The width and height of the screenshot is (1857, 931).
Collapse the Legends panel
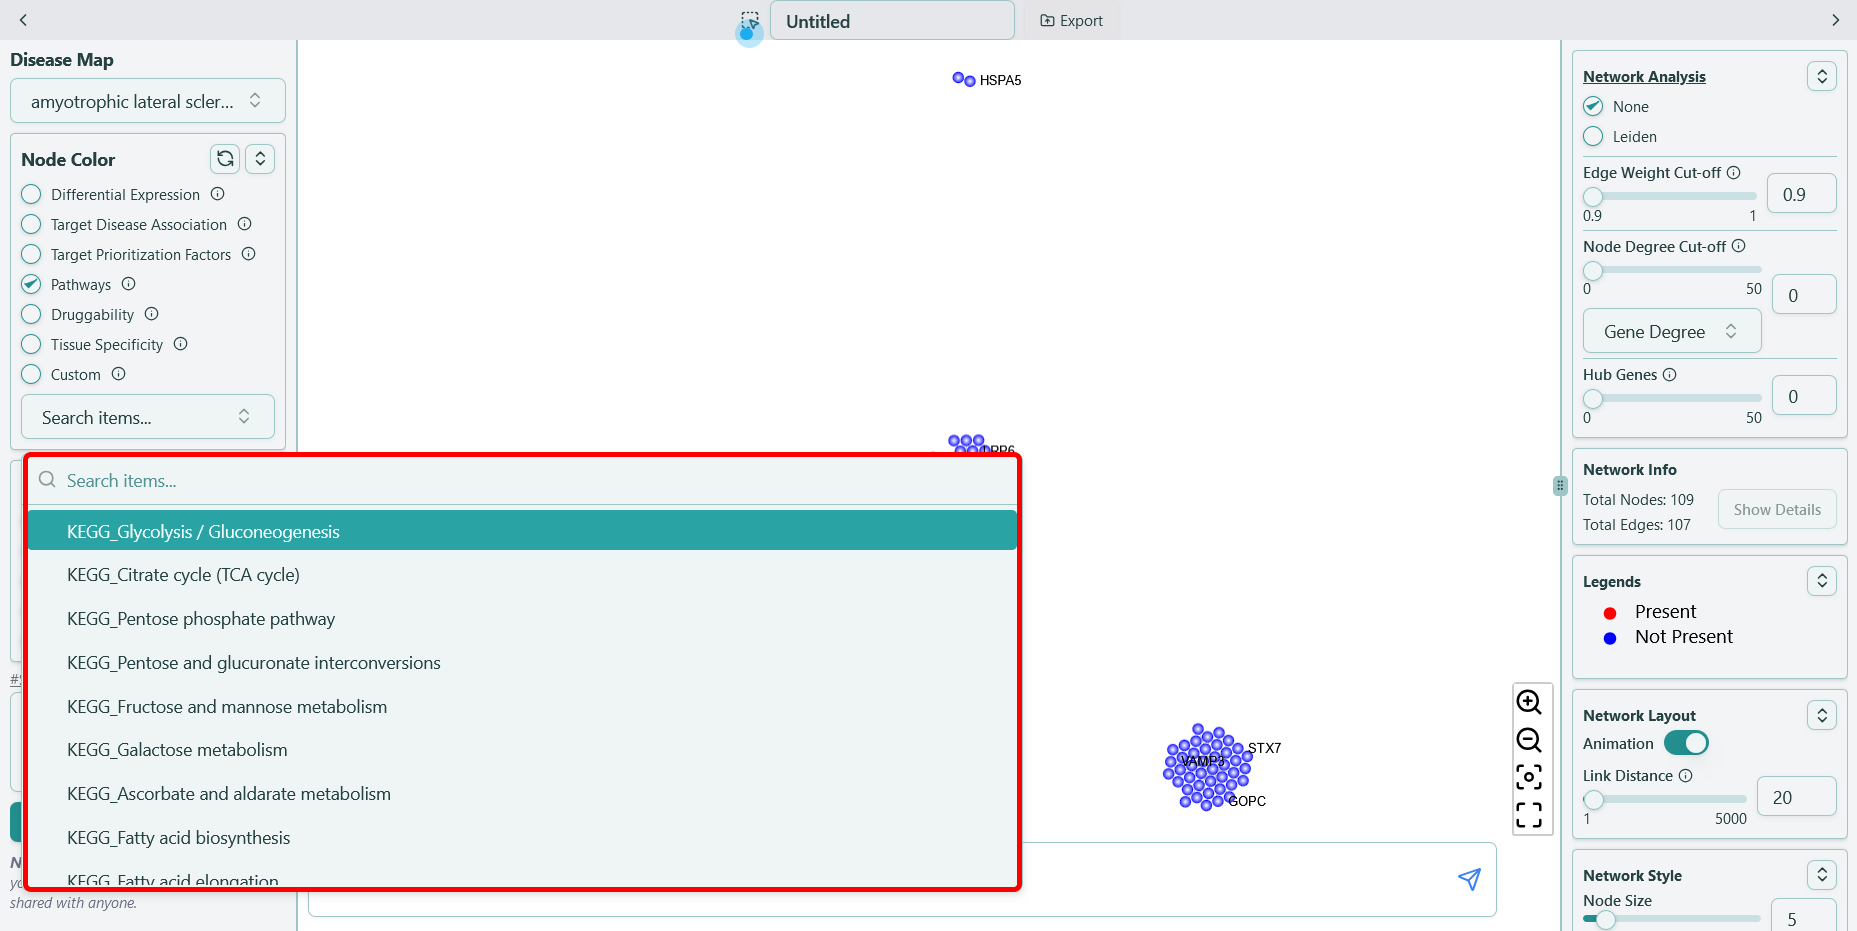pyautogui.click(x=1821, y=581)
